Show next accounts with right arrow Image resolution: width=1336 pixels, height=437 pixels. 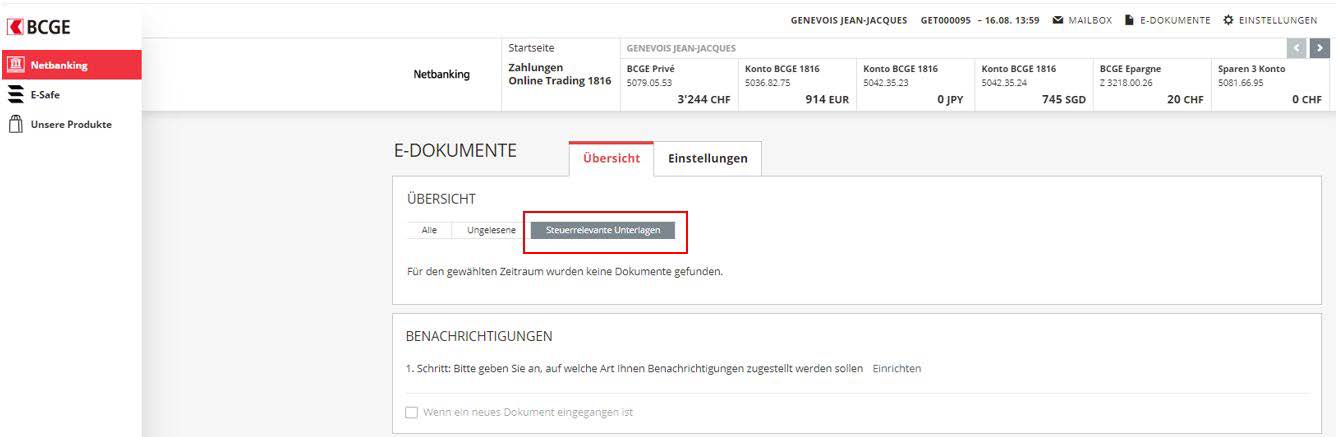click(x=1320, y=48)
